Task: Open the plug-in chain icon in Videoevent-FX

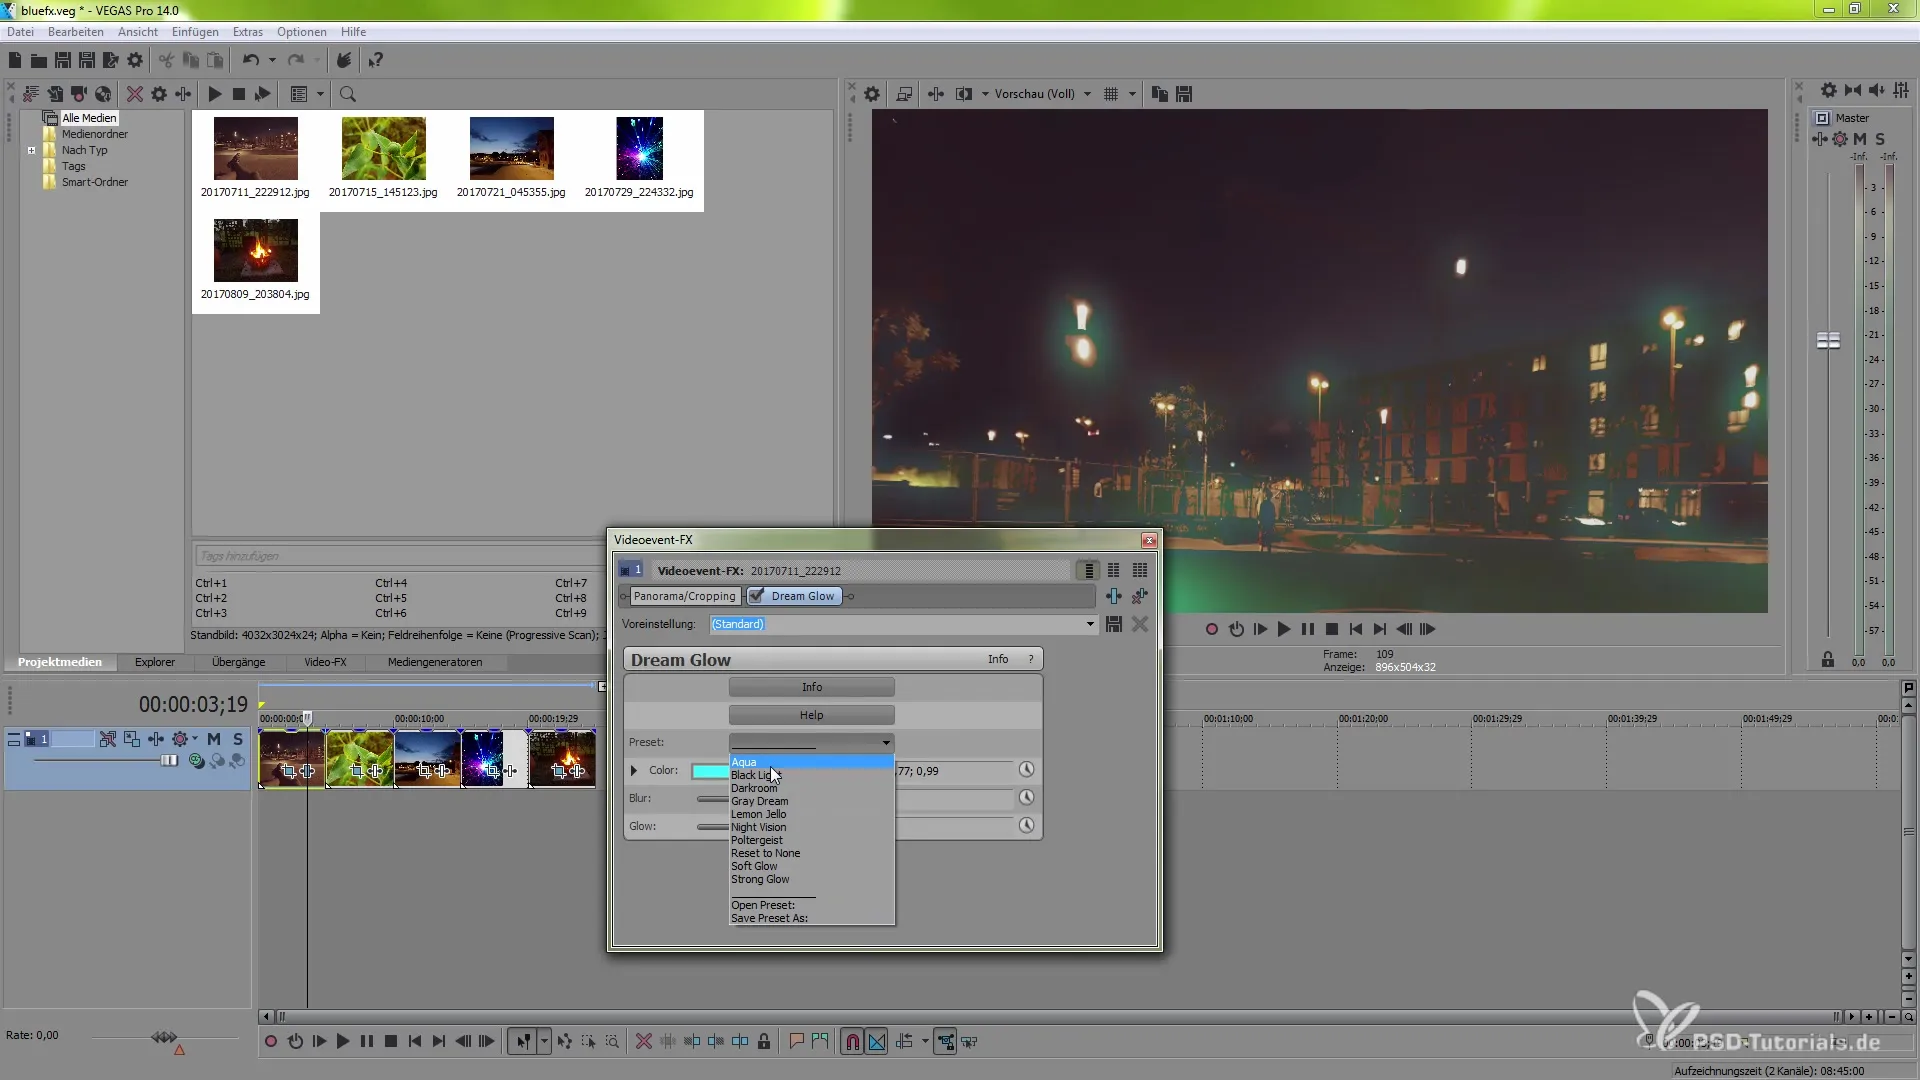Action: 1113,596
